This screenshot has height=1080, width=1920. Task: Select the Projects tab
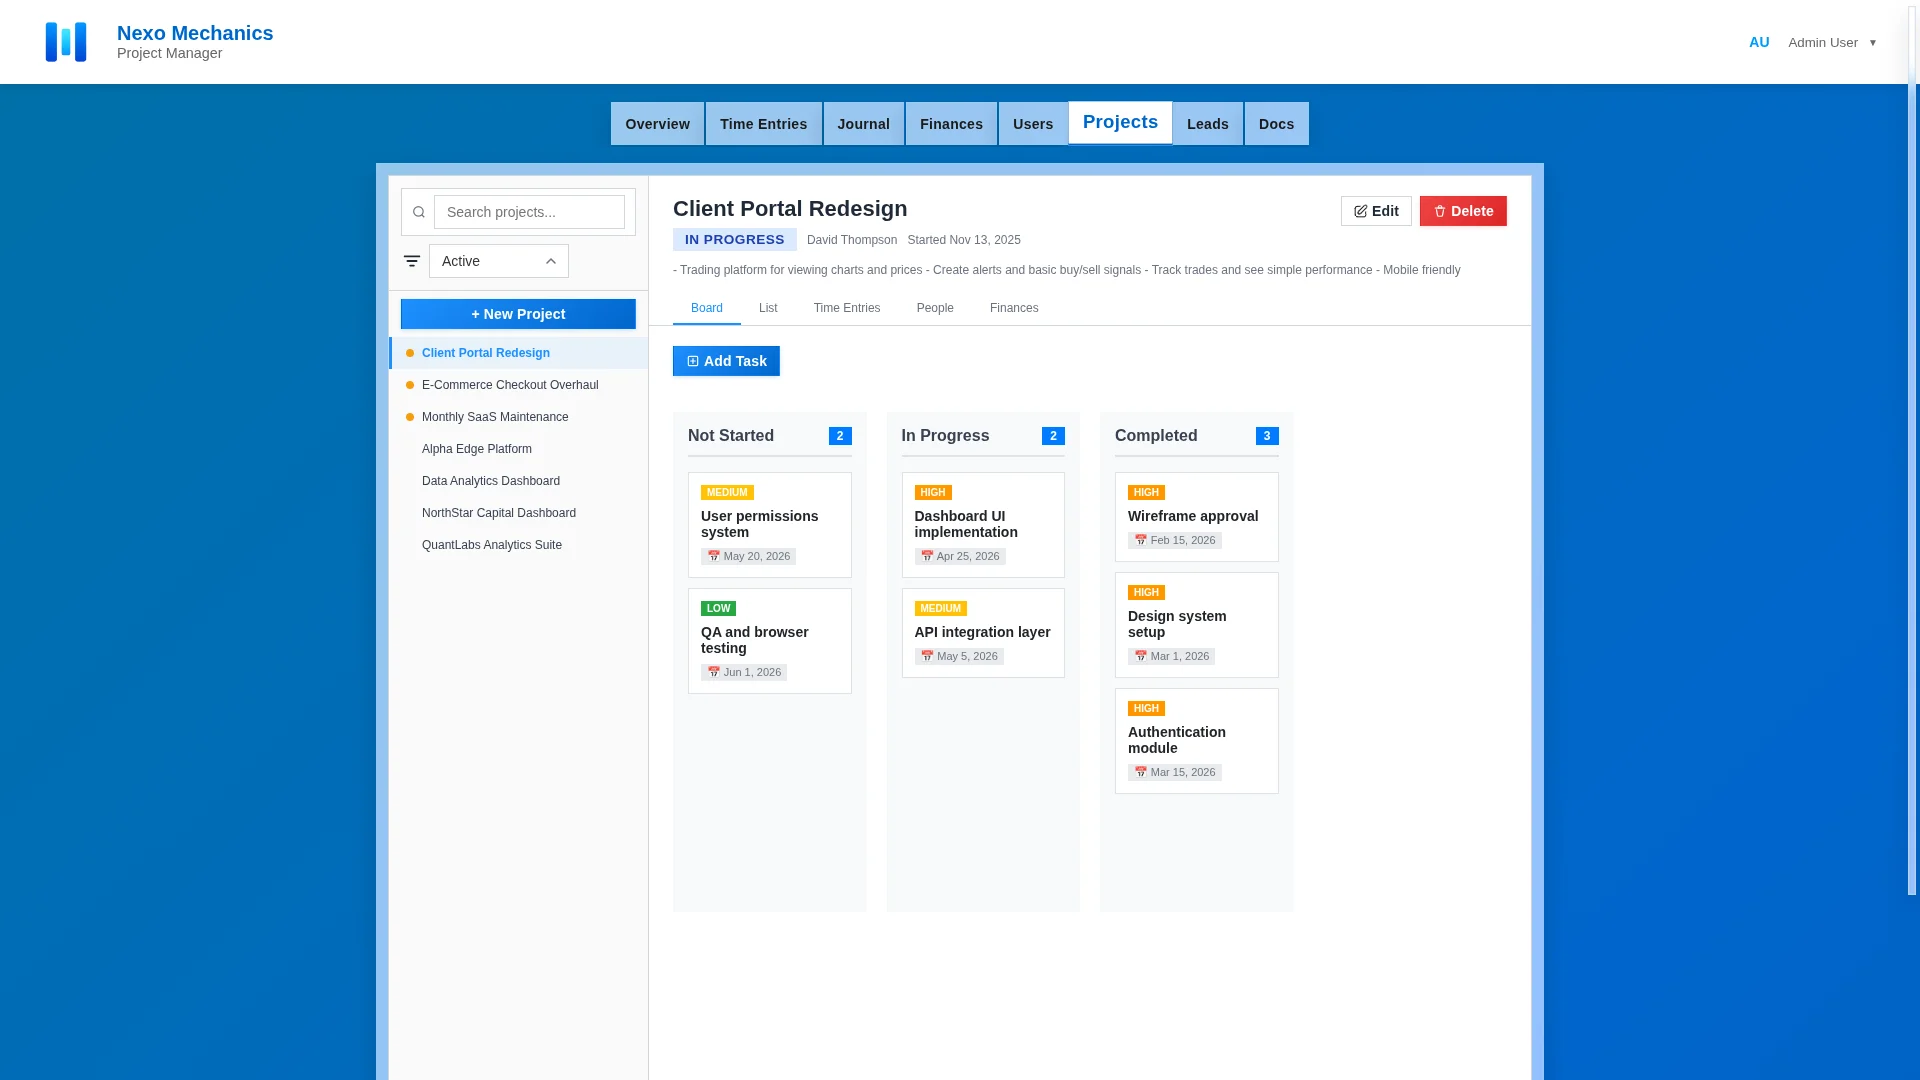[1120, 122]
